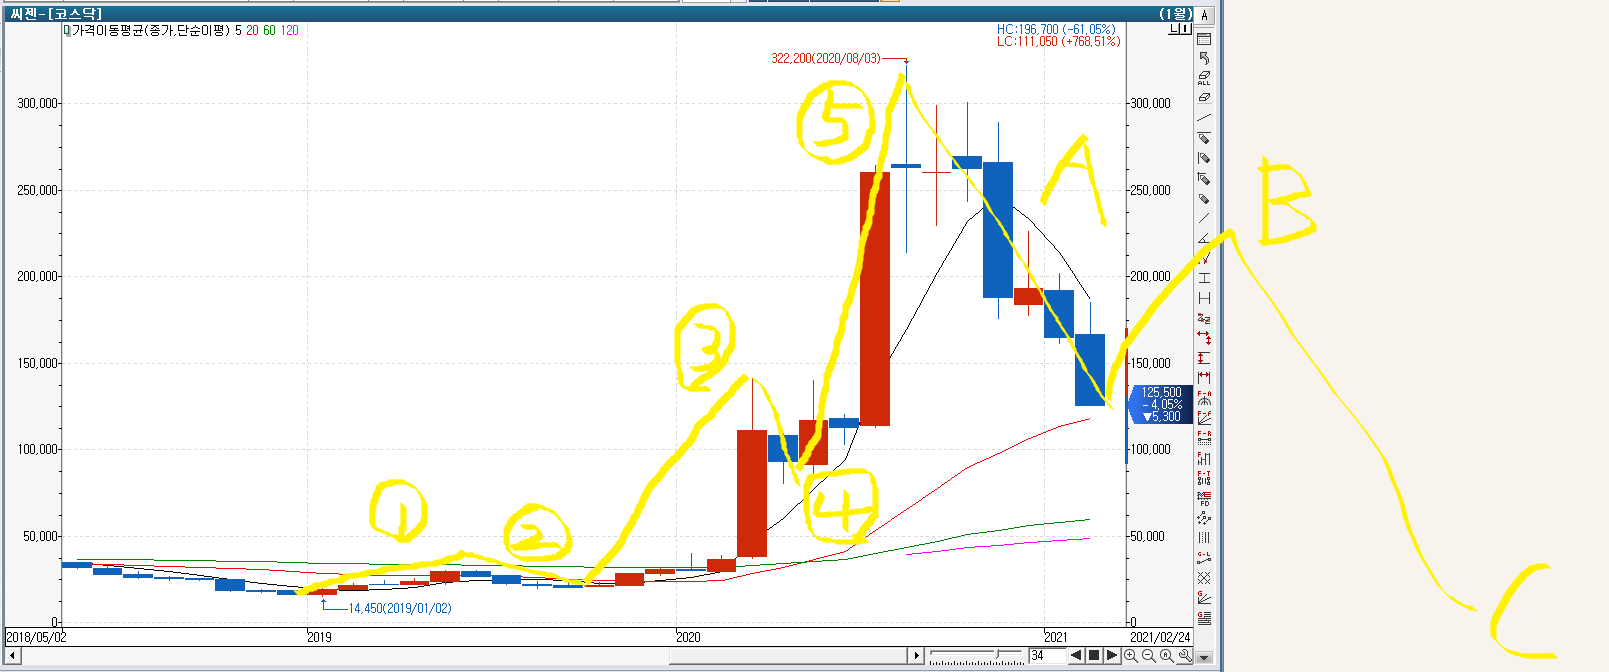Toggle the moving average indicator checkbox

click(x=67, y=31)
